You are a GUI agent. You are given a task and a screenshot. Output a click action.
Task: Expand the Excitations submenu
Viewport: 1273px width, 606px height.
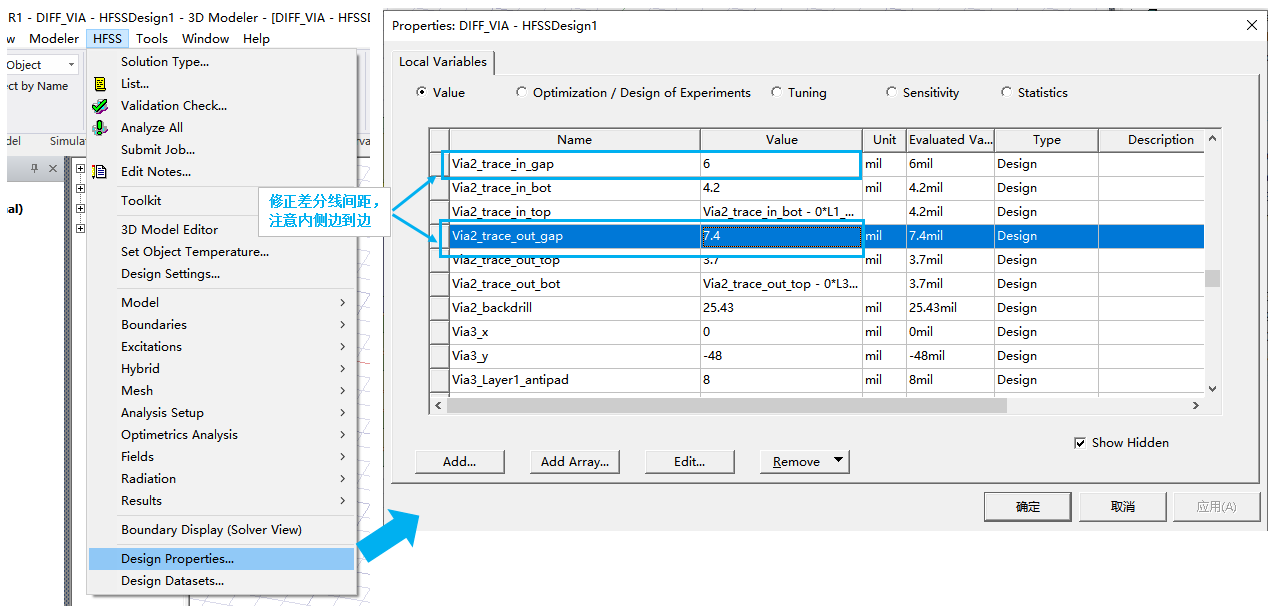coord(342,347)
